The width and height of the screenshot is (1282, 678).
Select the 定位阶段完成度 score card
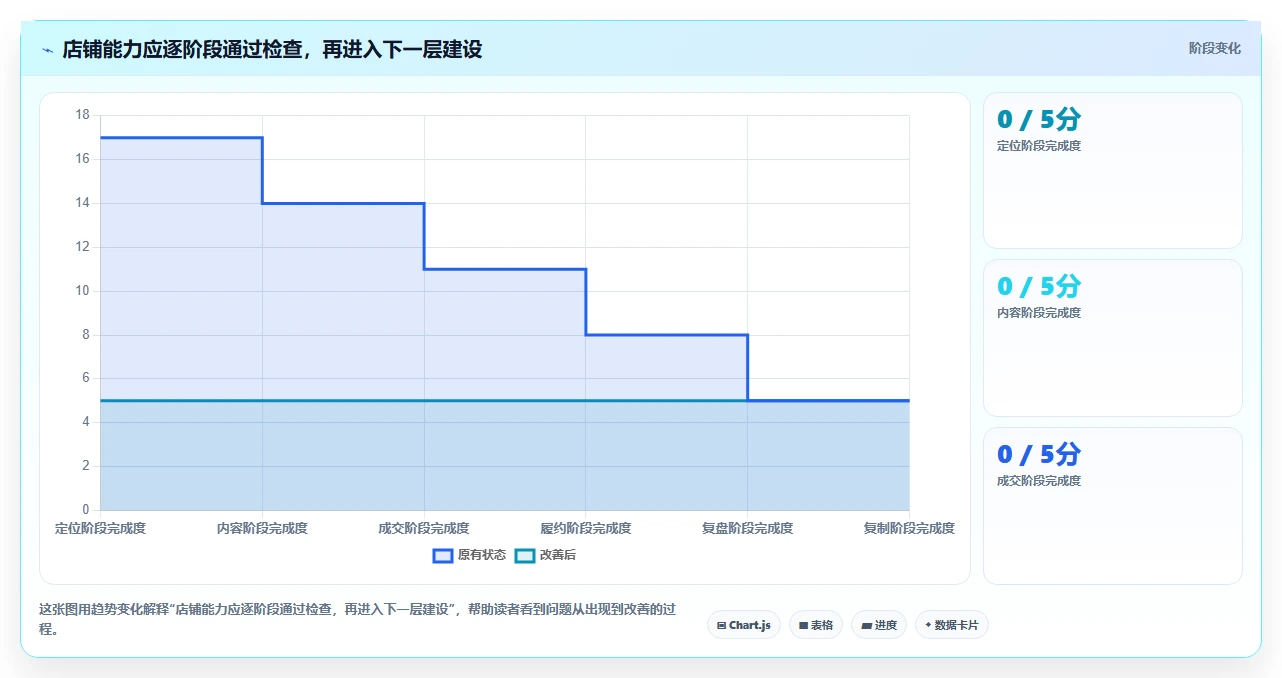coord(1113,170)
